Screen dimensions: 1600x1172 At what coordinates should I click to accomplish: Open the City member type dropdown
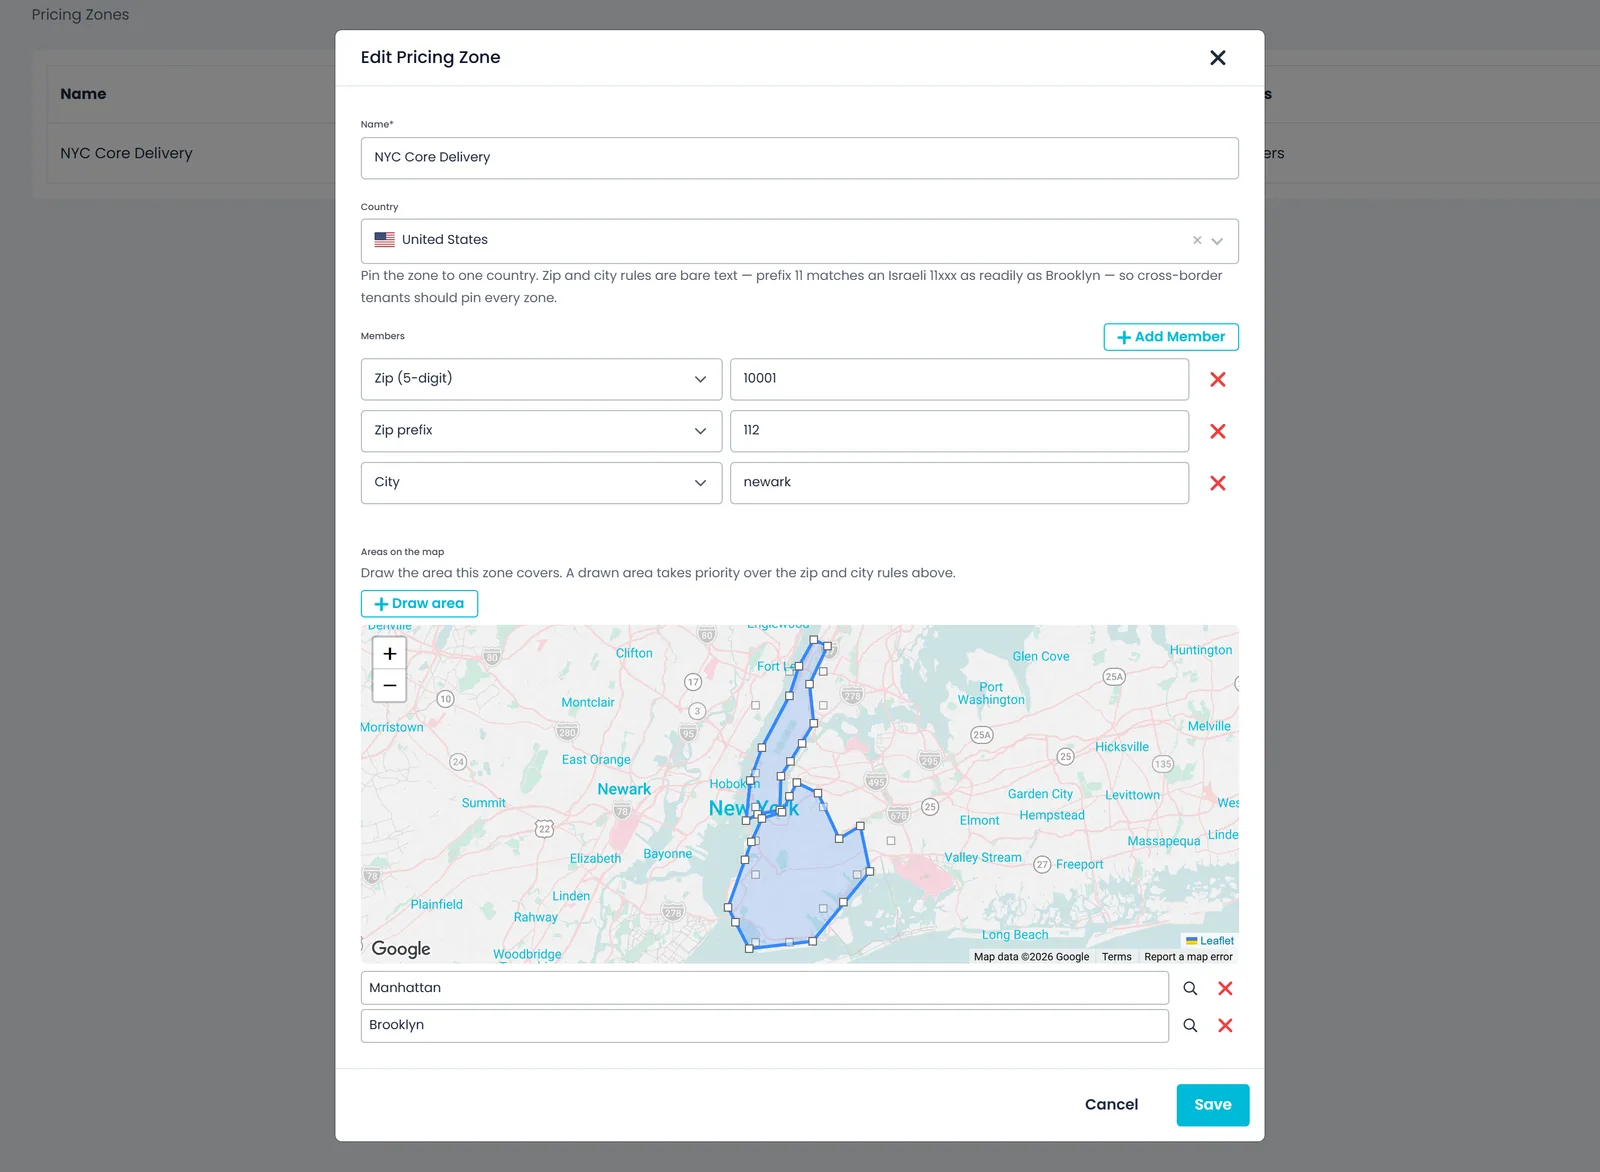541,483
